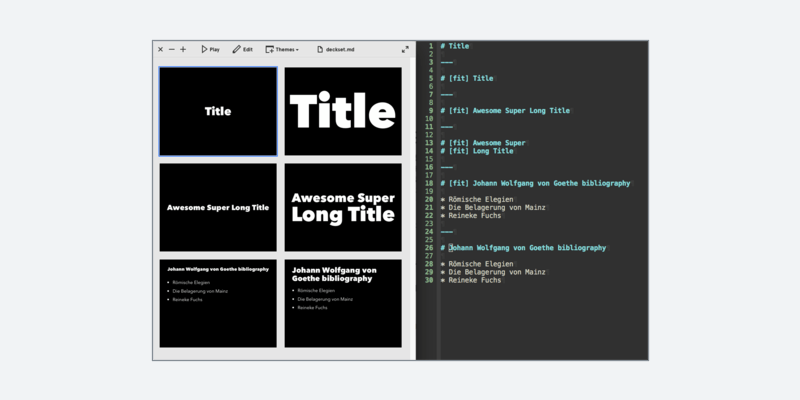Viewport: 800px width, 400px height.
Task: Click line 20 '* Römische Elegien'
Action: click(477, 199)
